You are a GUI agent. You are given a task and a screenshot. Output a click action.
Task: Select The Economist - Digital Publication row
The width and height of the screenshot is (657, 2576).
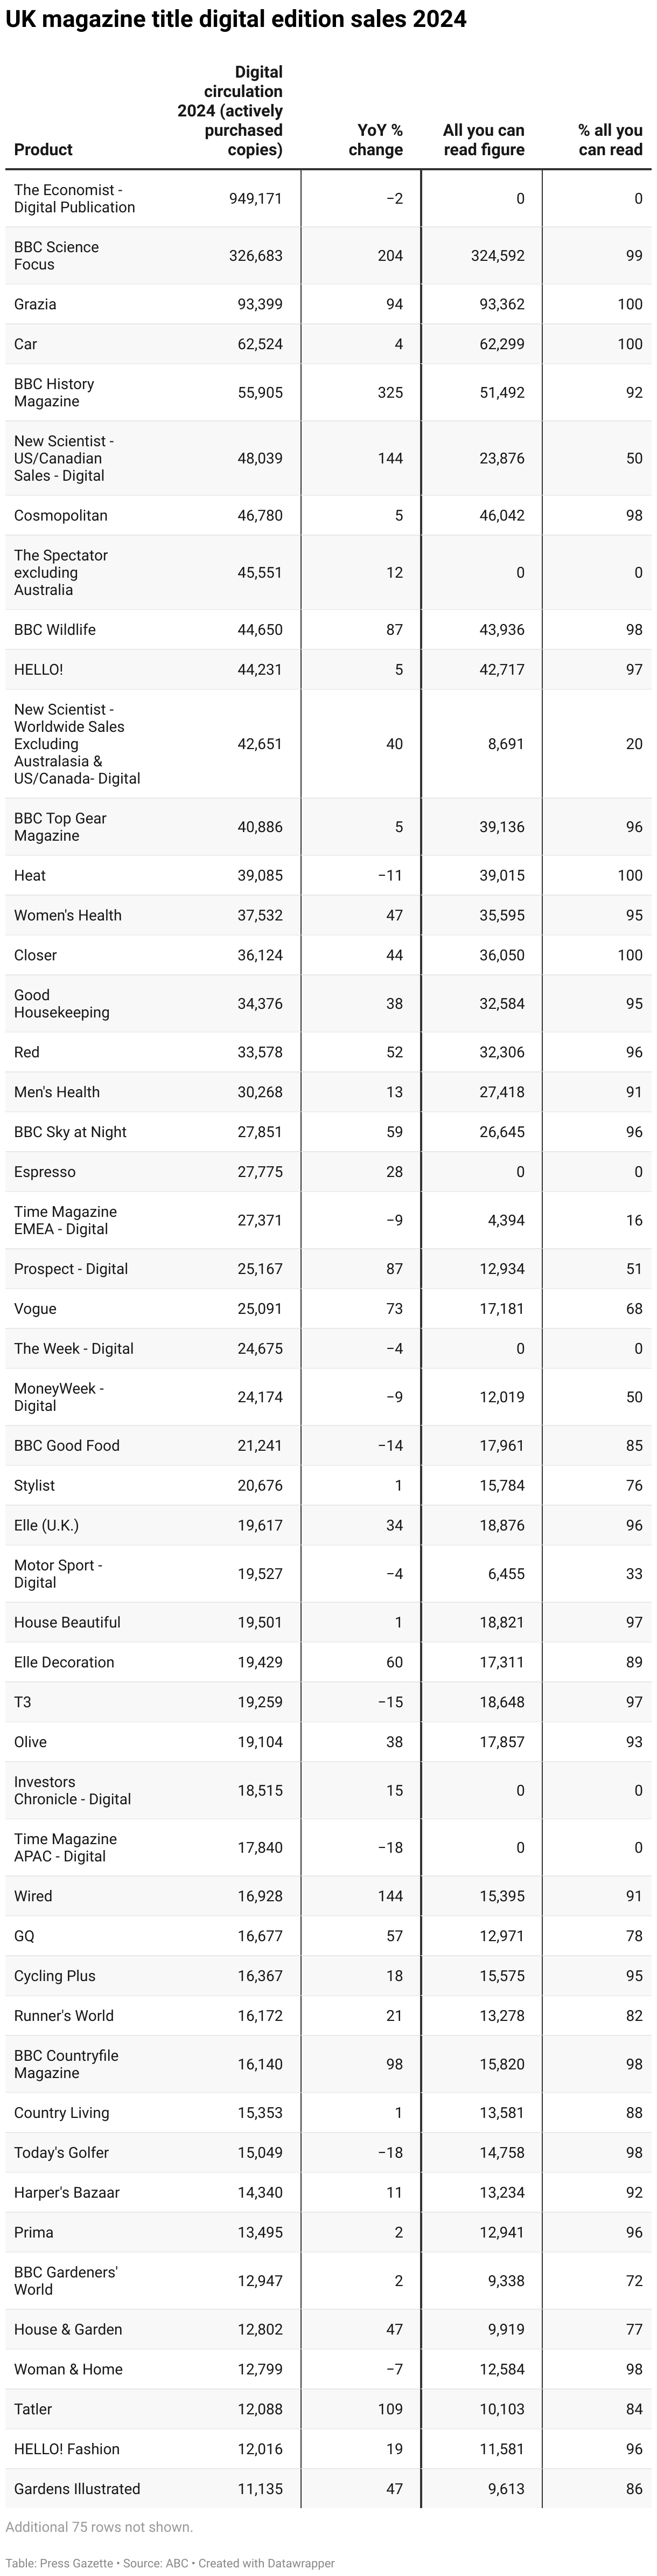click(328, 198)
